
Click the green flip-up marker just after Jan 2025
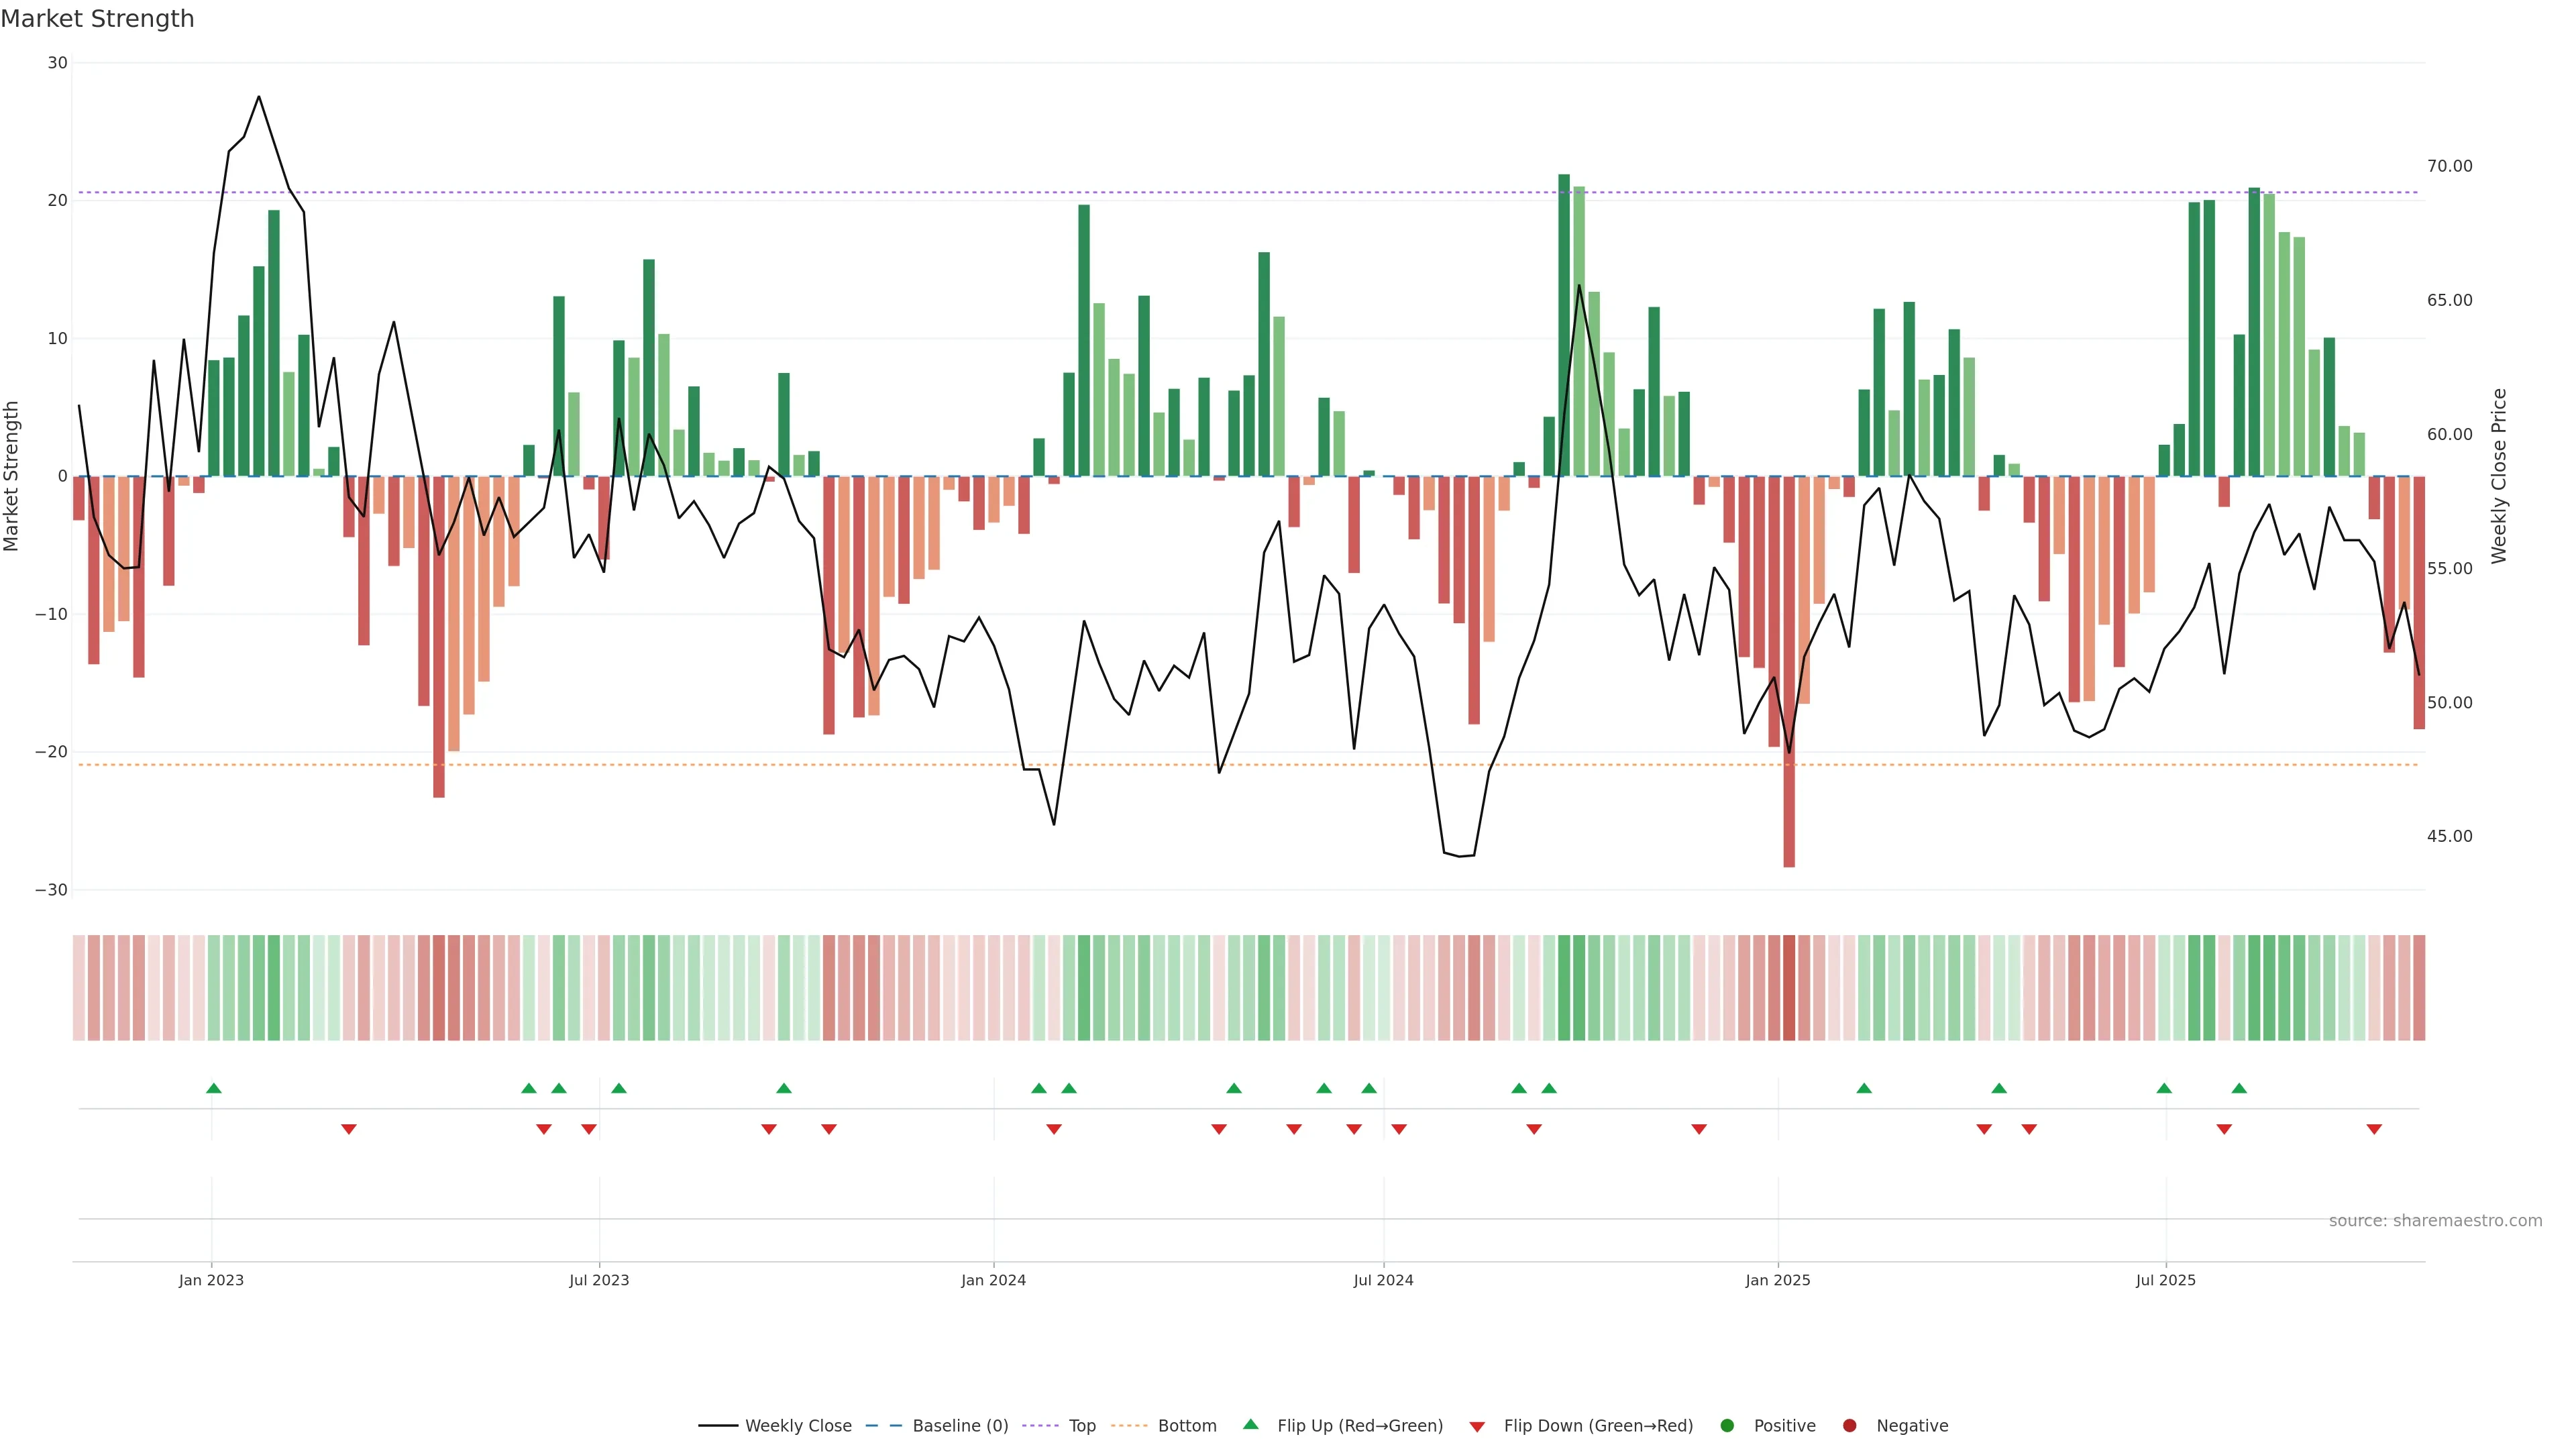(1863, 1088)
